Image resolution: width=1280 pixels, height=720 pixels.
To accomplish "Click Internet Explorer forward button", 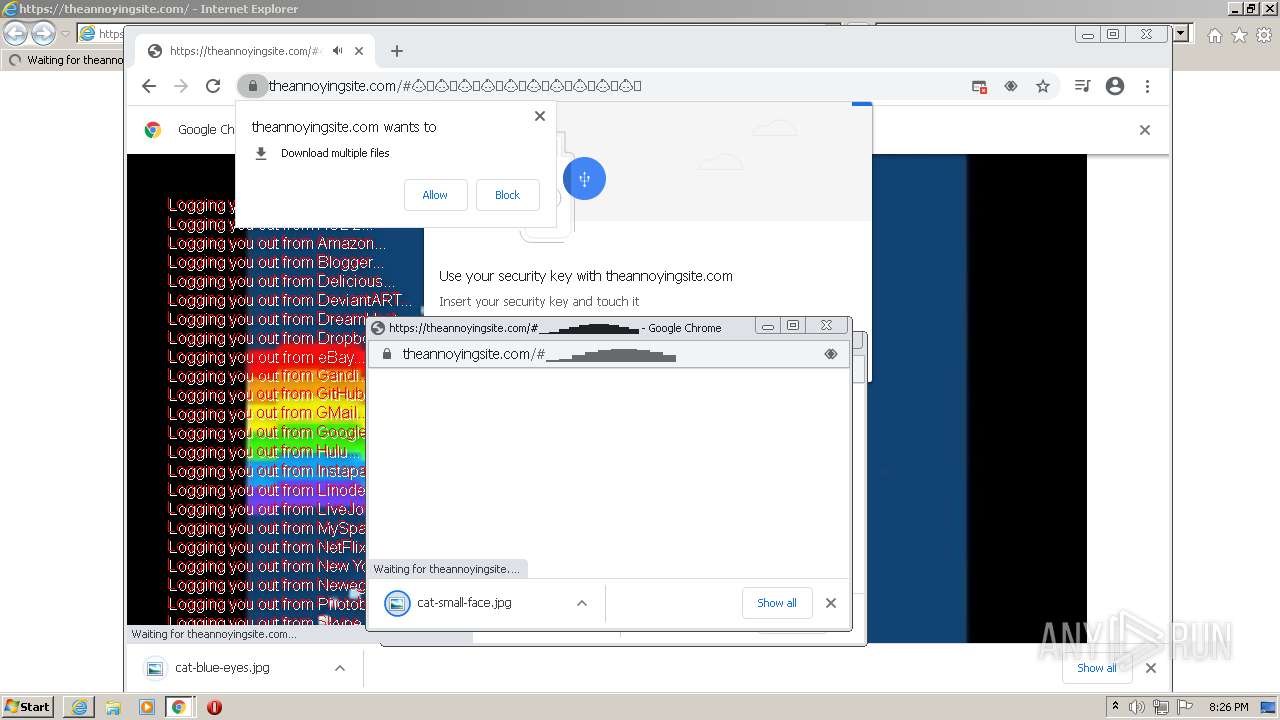I will pos(43,33).
